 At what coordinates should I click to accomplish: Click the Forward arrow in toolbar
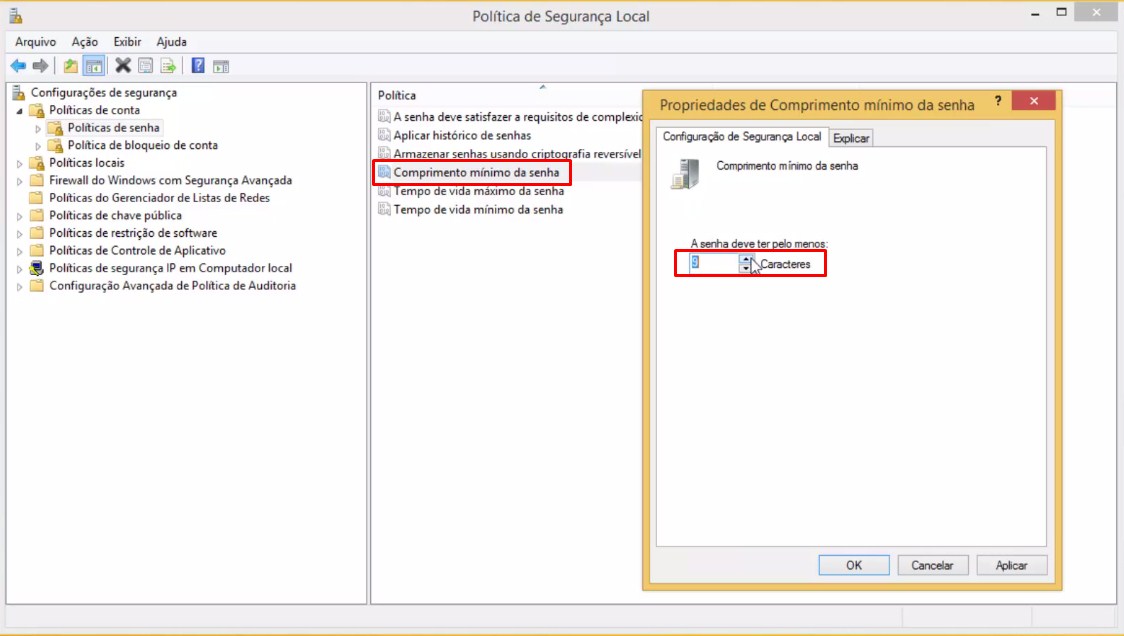41,66
